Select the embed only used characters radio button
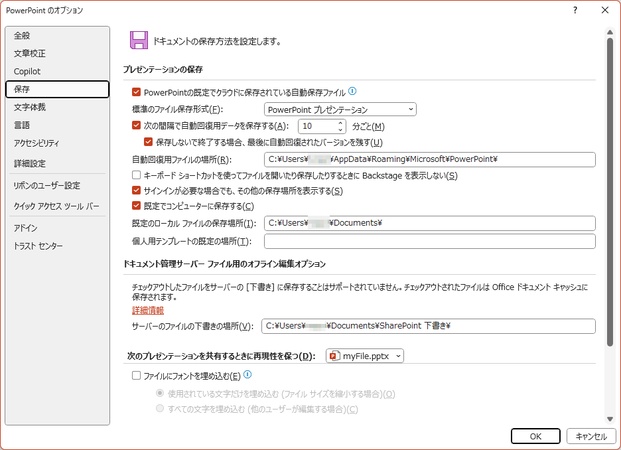Image resolution: width=621 pixels, height=450 pixels. pos(160,393)
